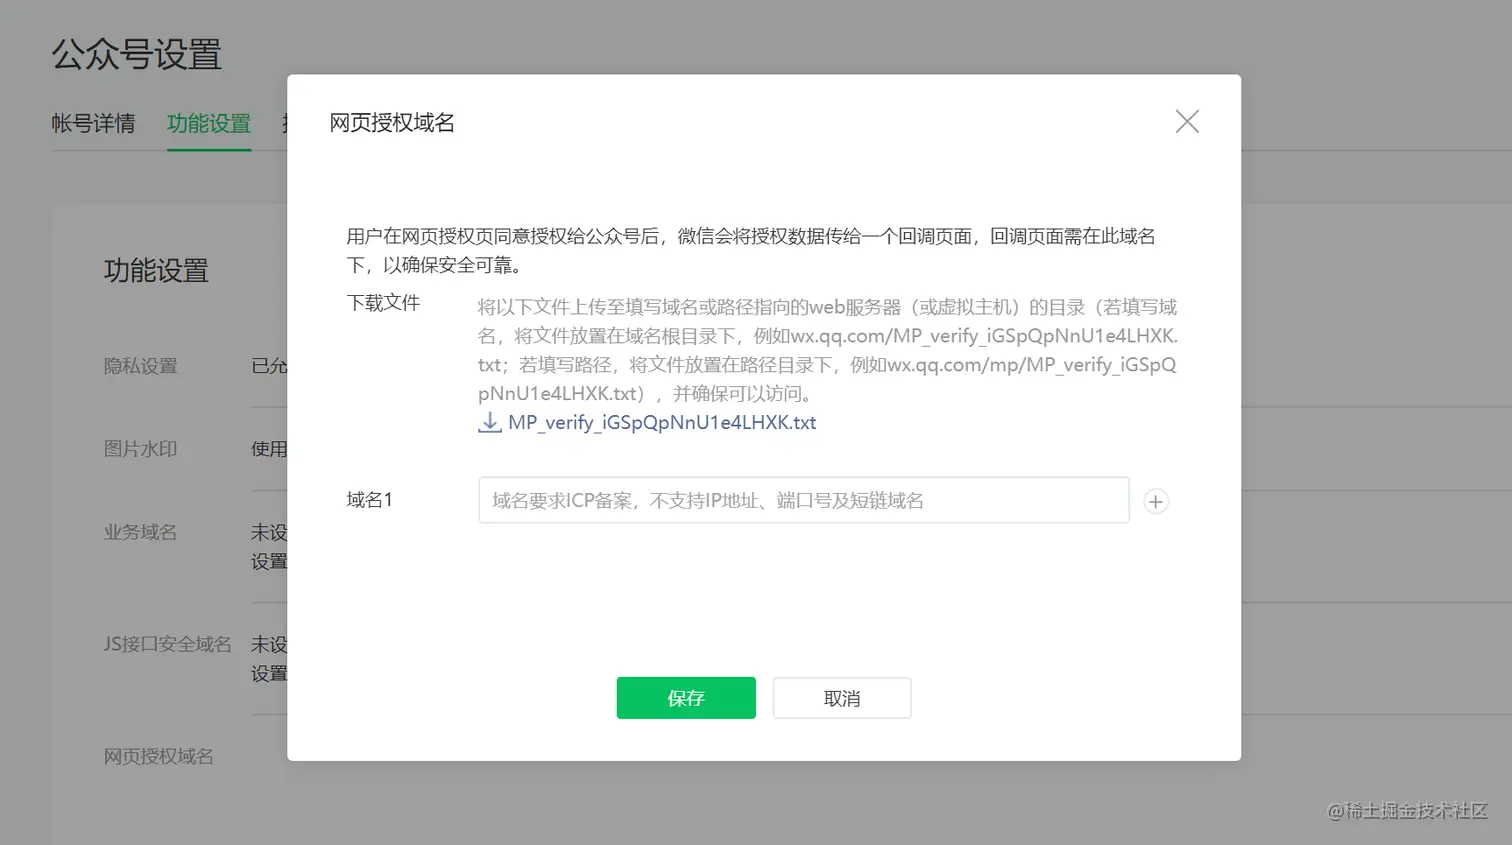Select the 功能设置 tab
The height and width of the screenshot is (845, 1512).
coord(209,123)
